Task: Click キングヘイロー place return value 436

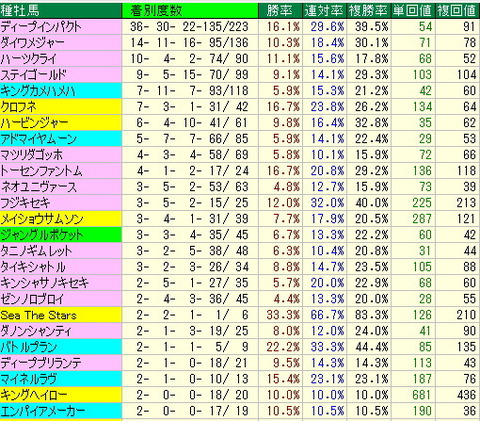Action: 466,395
